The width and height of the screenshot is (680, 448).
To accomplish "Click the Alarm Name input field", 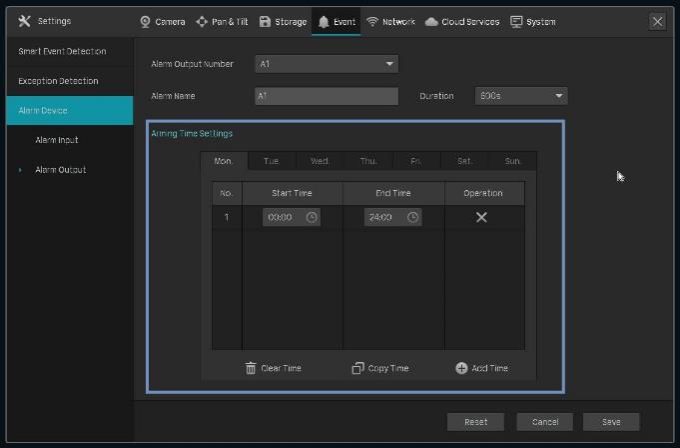I will tap(326, 96).
